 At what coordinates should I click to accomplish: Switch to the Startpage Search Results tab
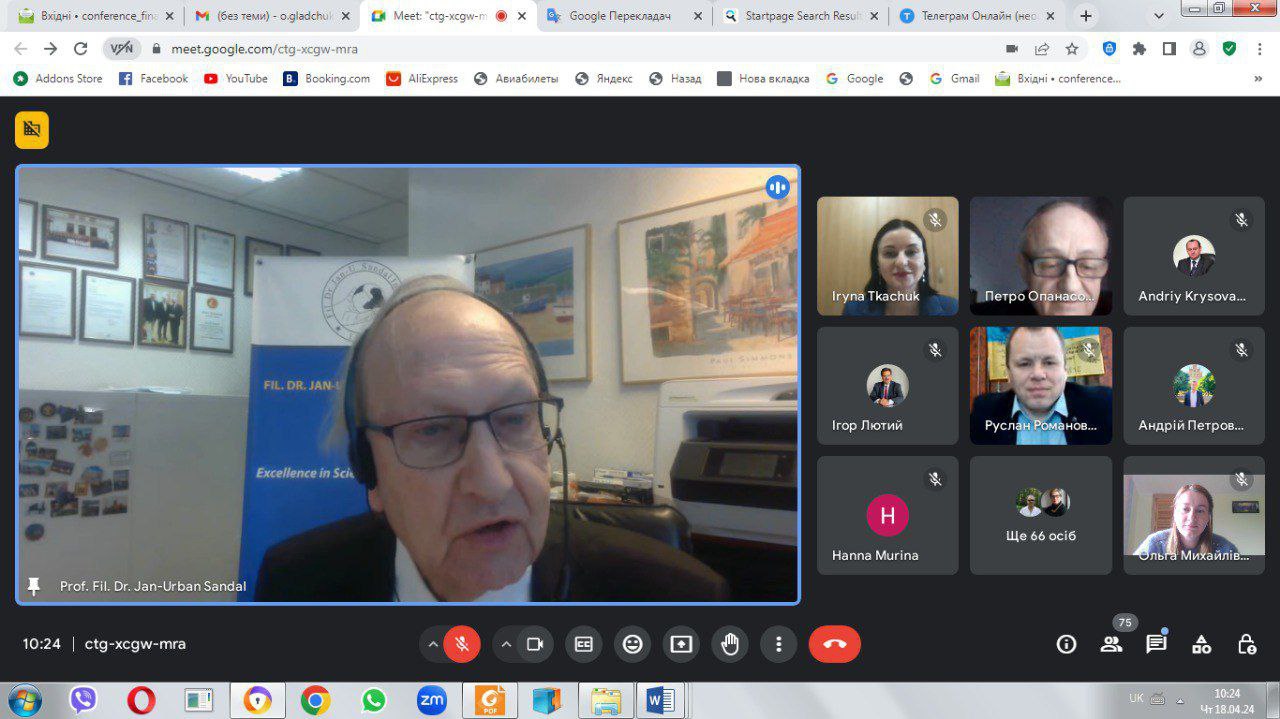[x=800, y=16]
